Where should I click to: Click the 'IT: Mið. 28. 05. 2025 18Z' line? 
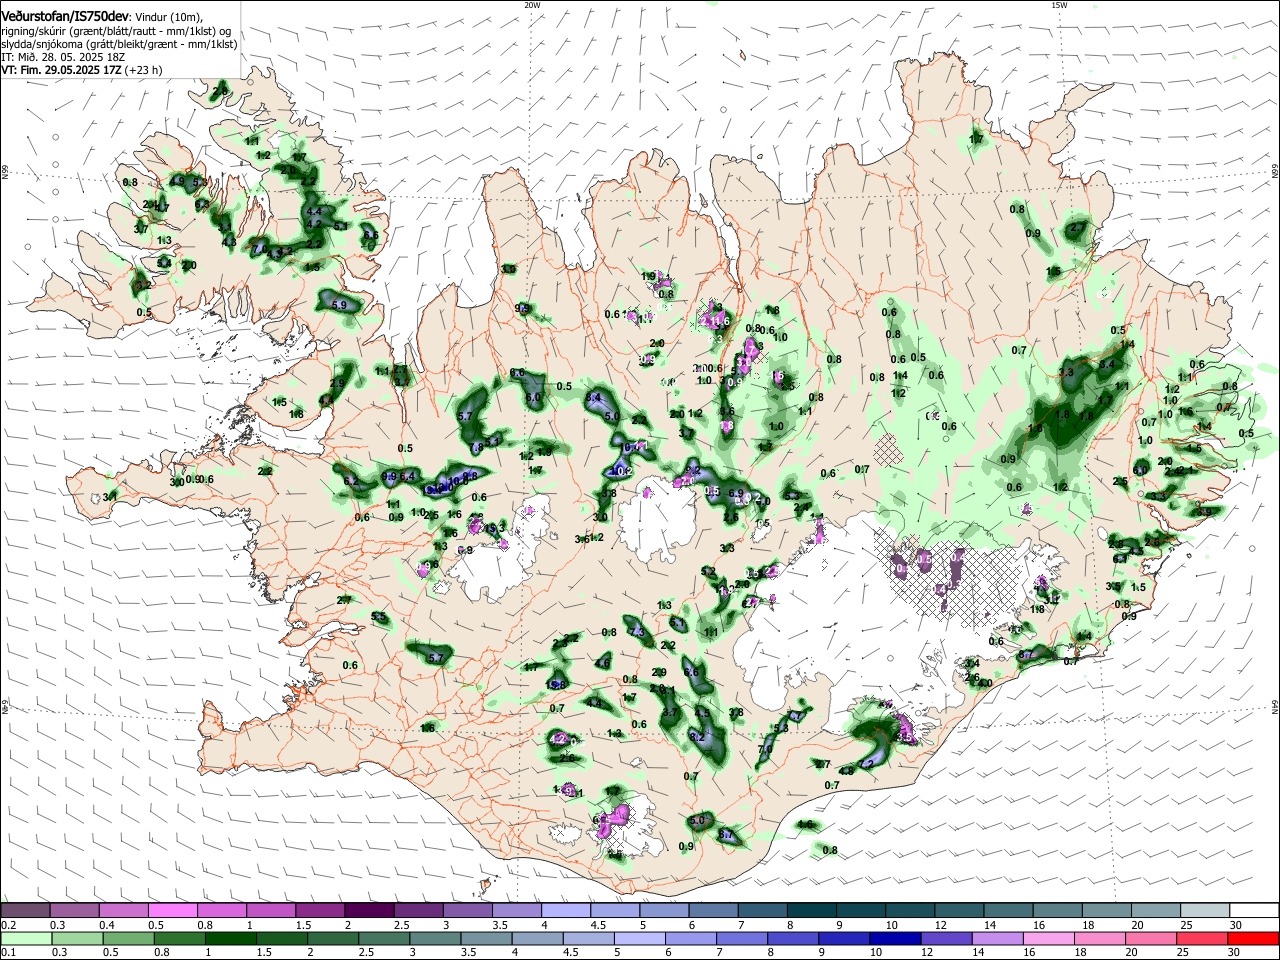[62, 57]
